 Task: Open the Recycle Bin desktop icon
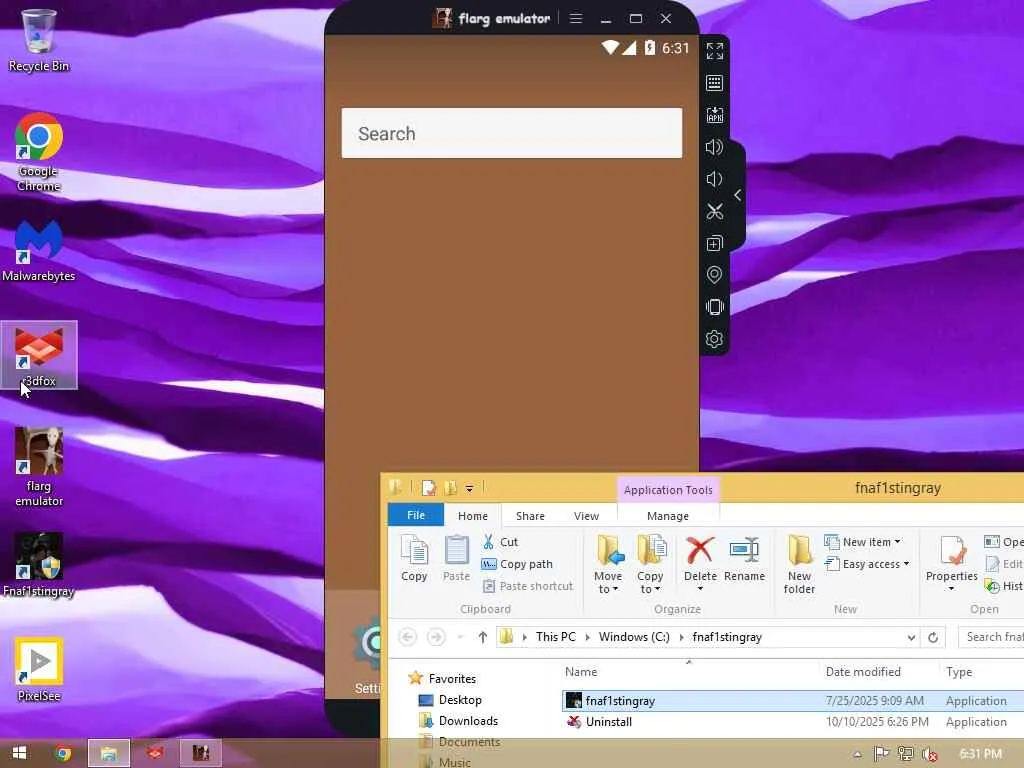[39, 40]
